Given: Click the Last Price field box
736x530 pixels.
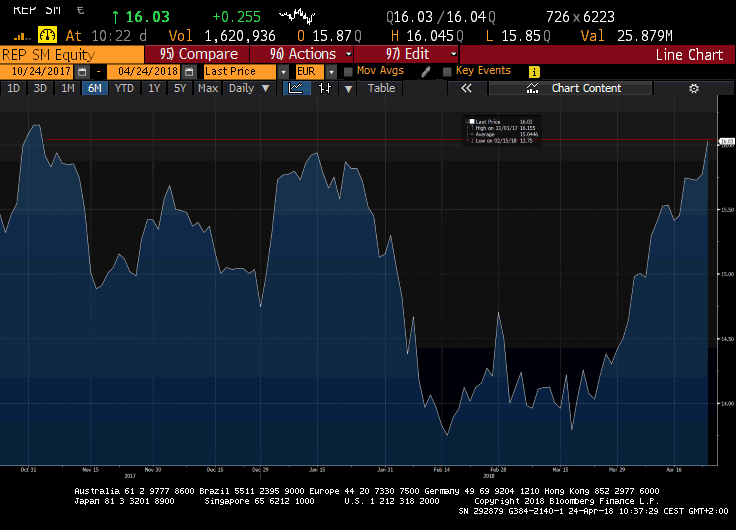Looking at the screenshot, I should click(x=240, y=72).
